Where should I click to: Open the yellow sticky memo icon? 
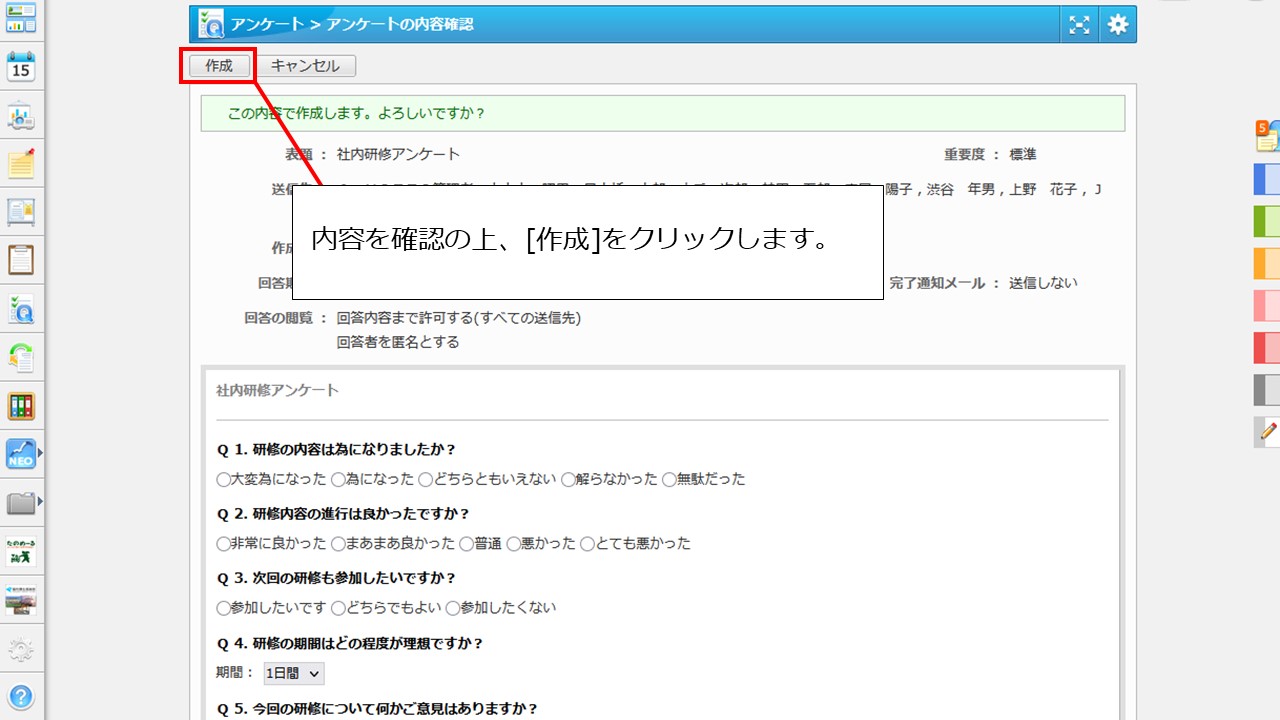(x=21, y=164)
